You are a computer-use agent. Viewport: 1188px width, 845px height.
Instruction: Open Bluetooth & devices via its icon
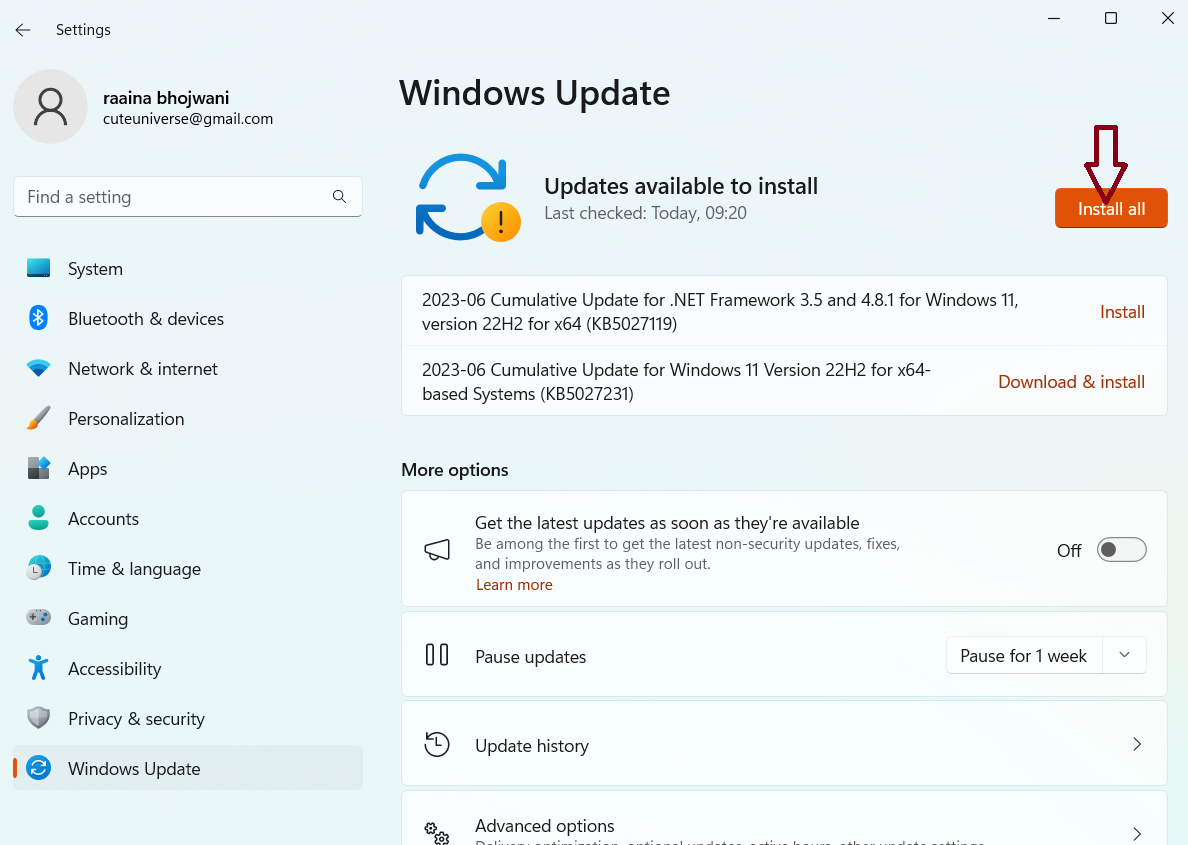pyautogui.click(x=38, y=318)
